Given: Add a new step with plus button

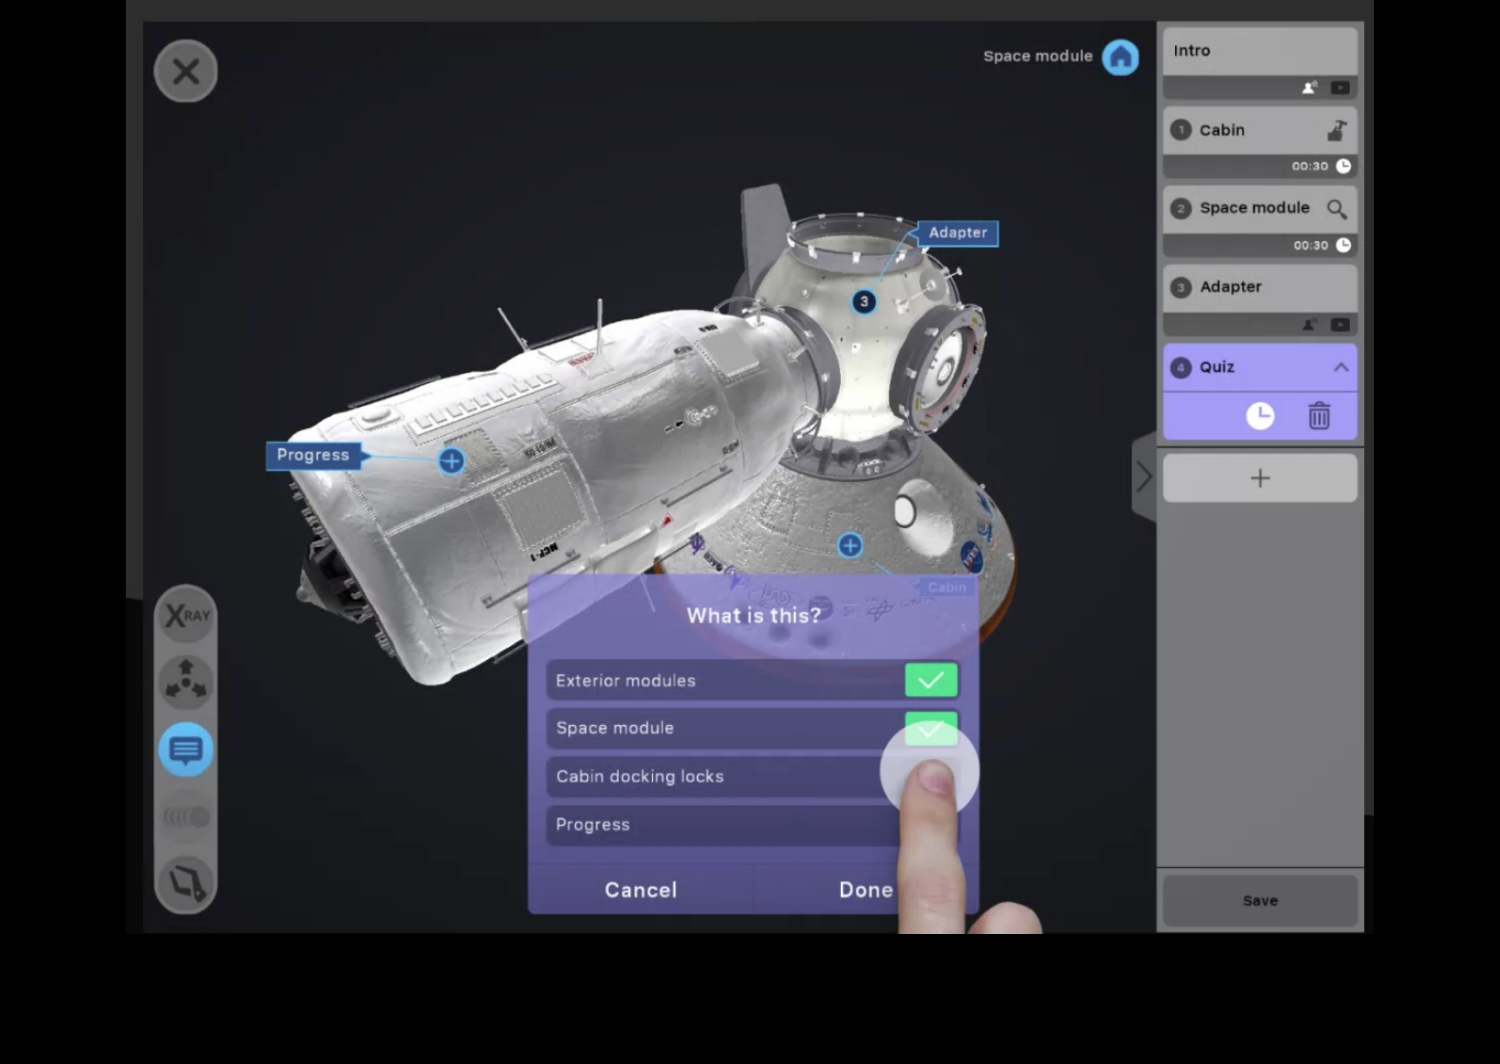Looking at the screenshot, I should point(1260,478).
